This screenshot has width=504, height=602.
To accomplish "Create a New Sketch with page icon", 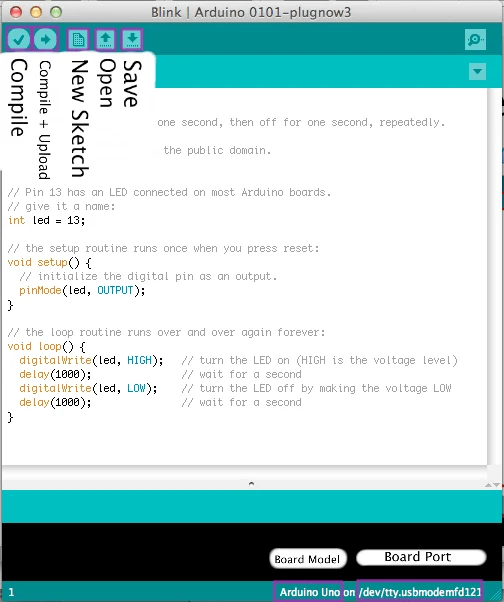I will pyautogui.click(x=78, y=39).
